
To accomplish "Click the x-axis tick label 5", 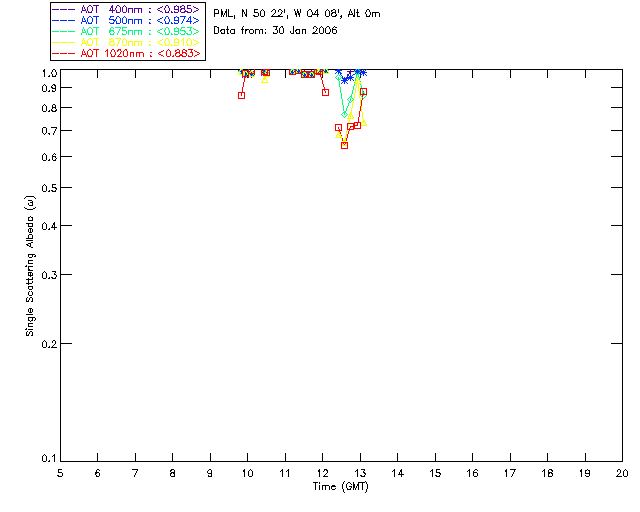I will [60, 473].
